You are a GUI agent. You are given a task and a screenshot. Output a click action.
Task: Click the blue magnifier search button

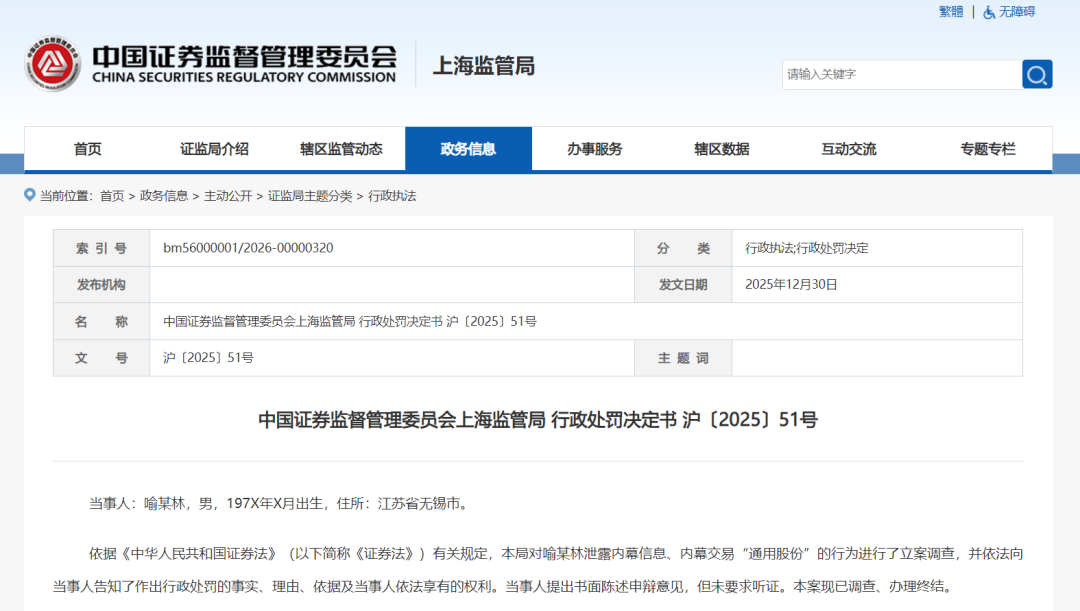1037,74
